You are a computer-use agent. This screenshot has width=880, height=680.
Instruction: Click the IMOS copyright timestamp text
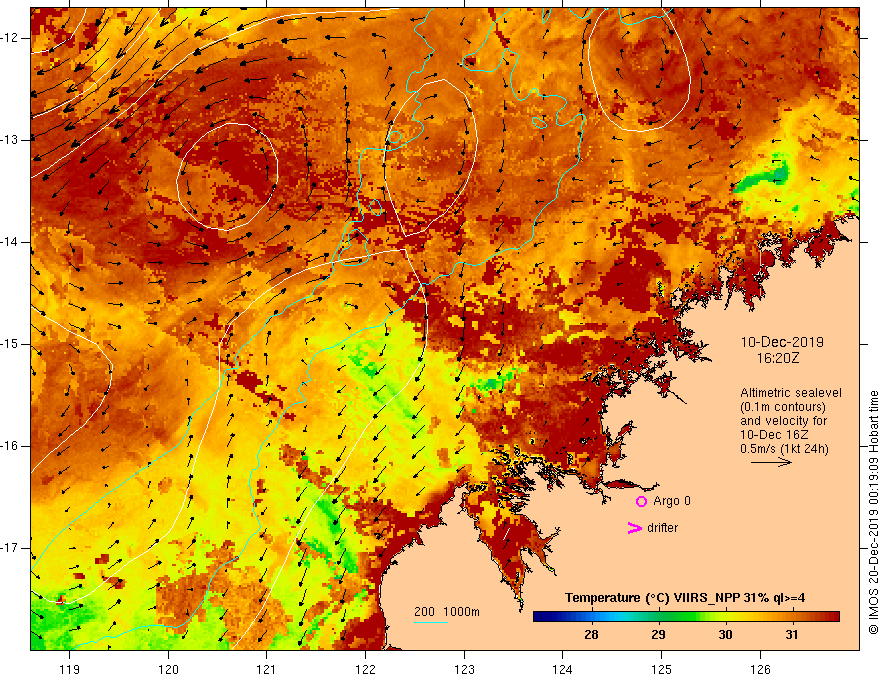[x=873, y=513]
